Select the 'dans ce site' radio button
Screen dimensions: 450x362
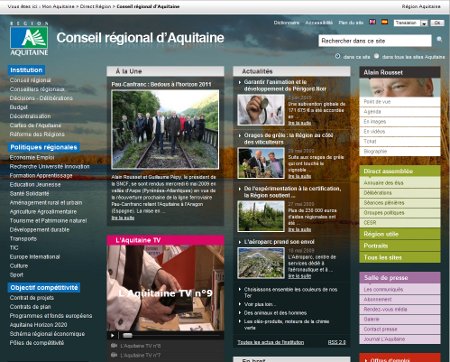tap(337, 56)
